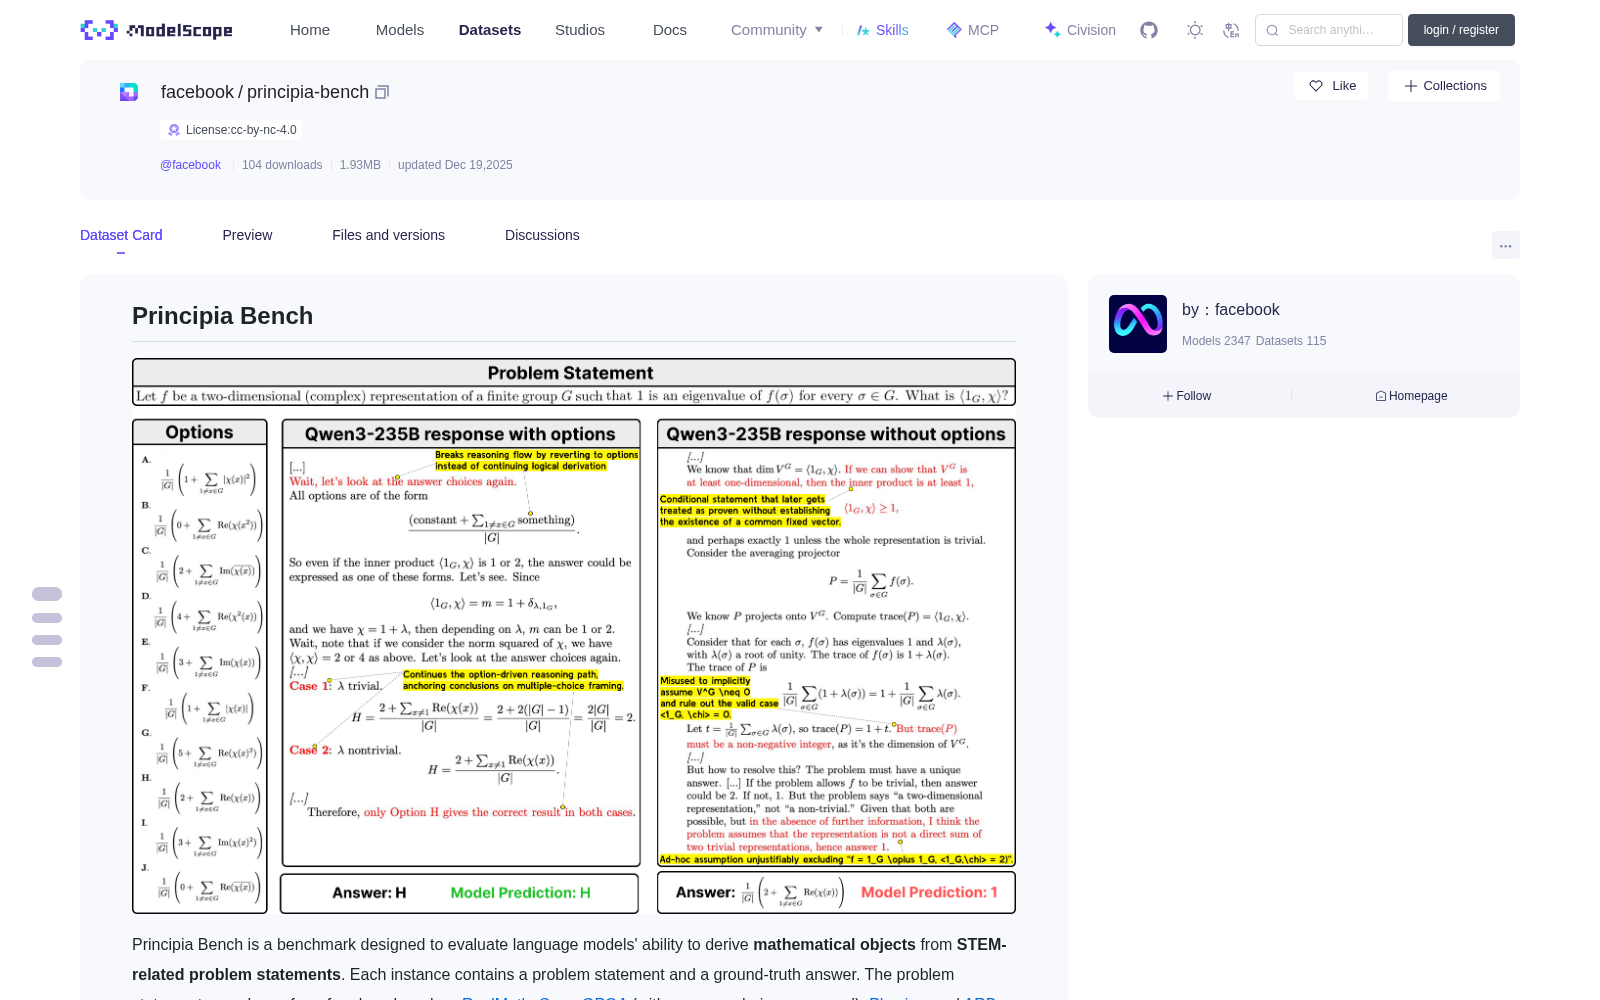Switch to Files and versions tab
The width and height of the screenshot is (1600, 1000).
tap(388, 235)
